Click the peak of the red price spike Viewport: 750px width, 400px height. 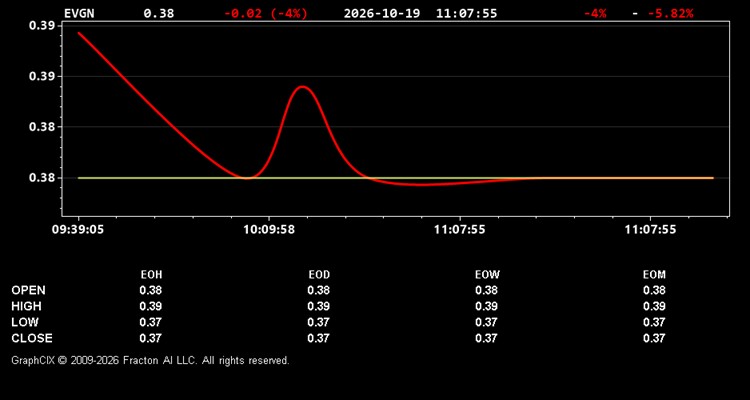click(x=303, y=87)
